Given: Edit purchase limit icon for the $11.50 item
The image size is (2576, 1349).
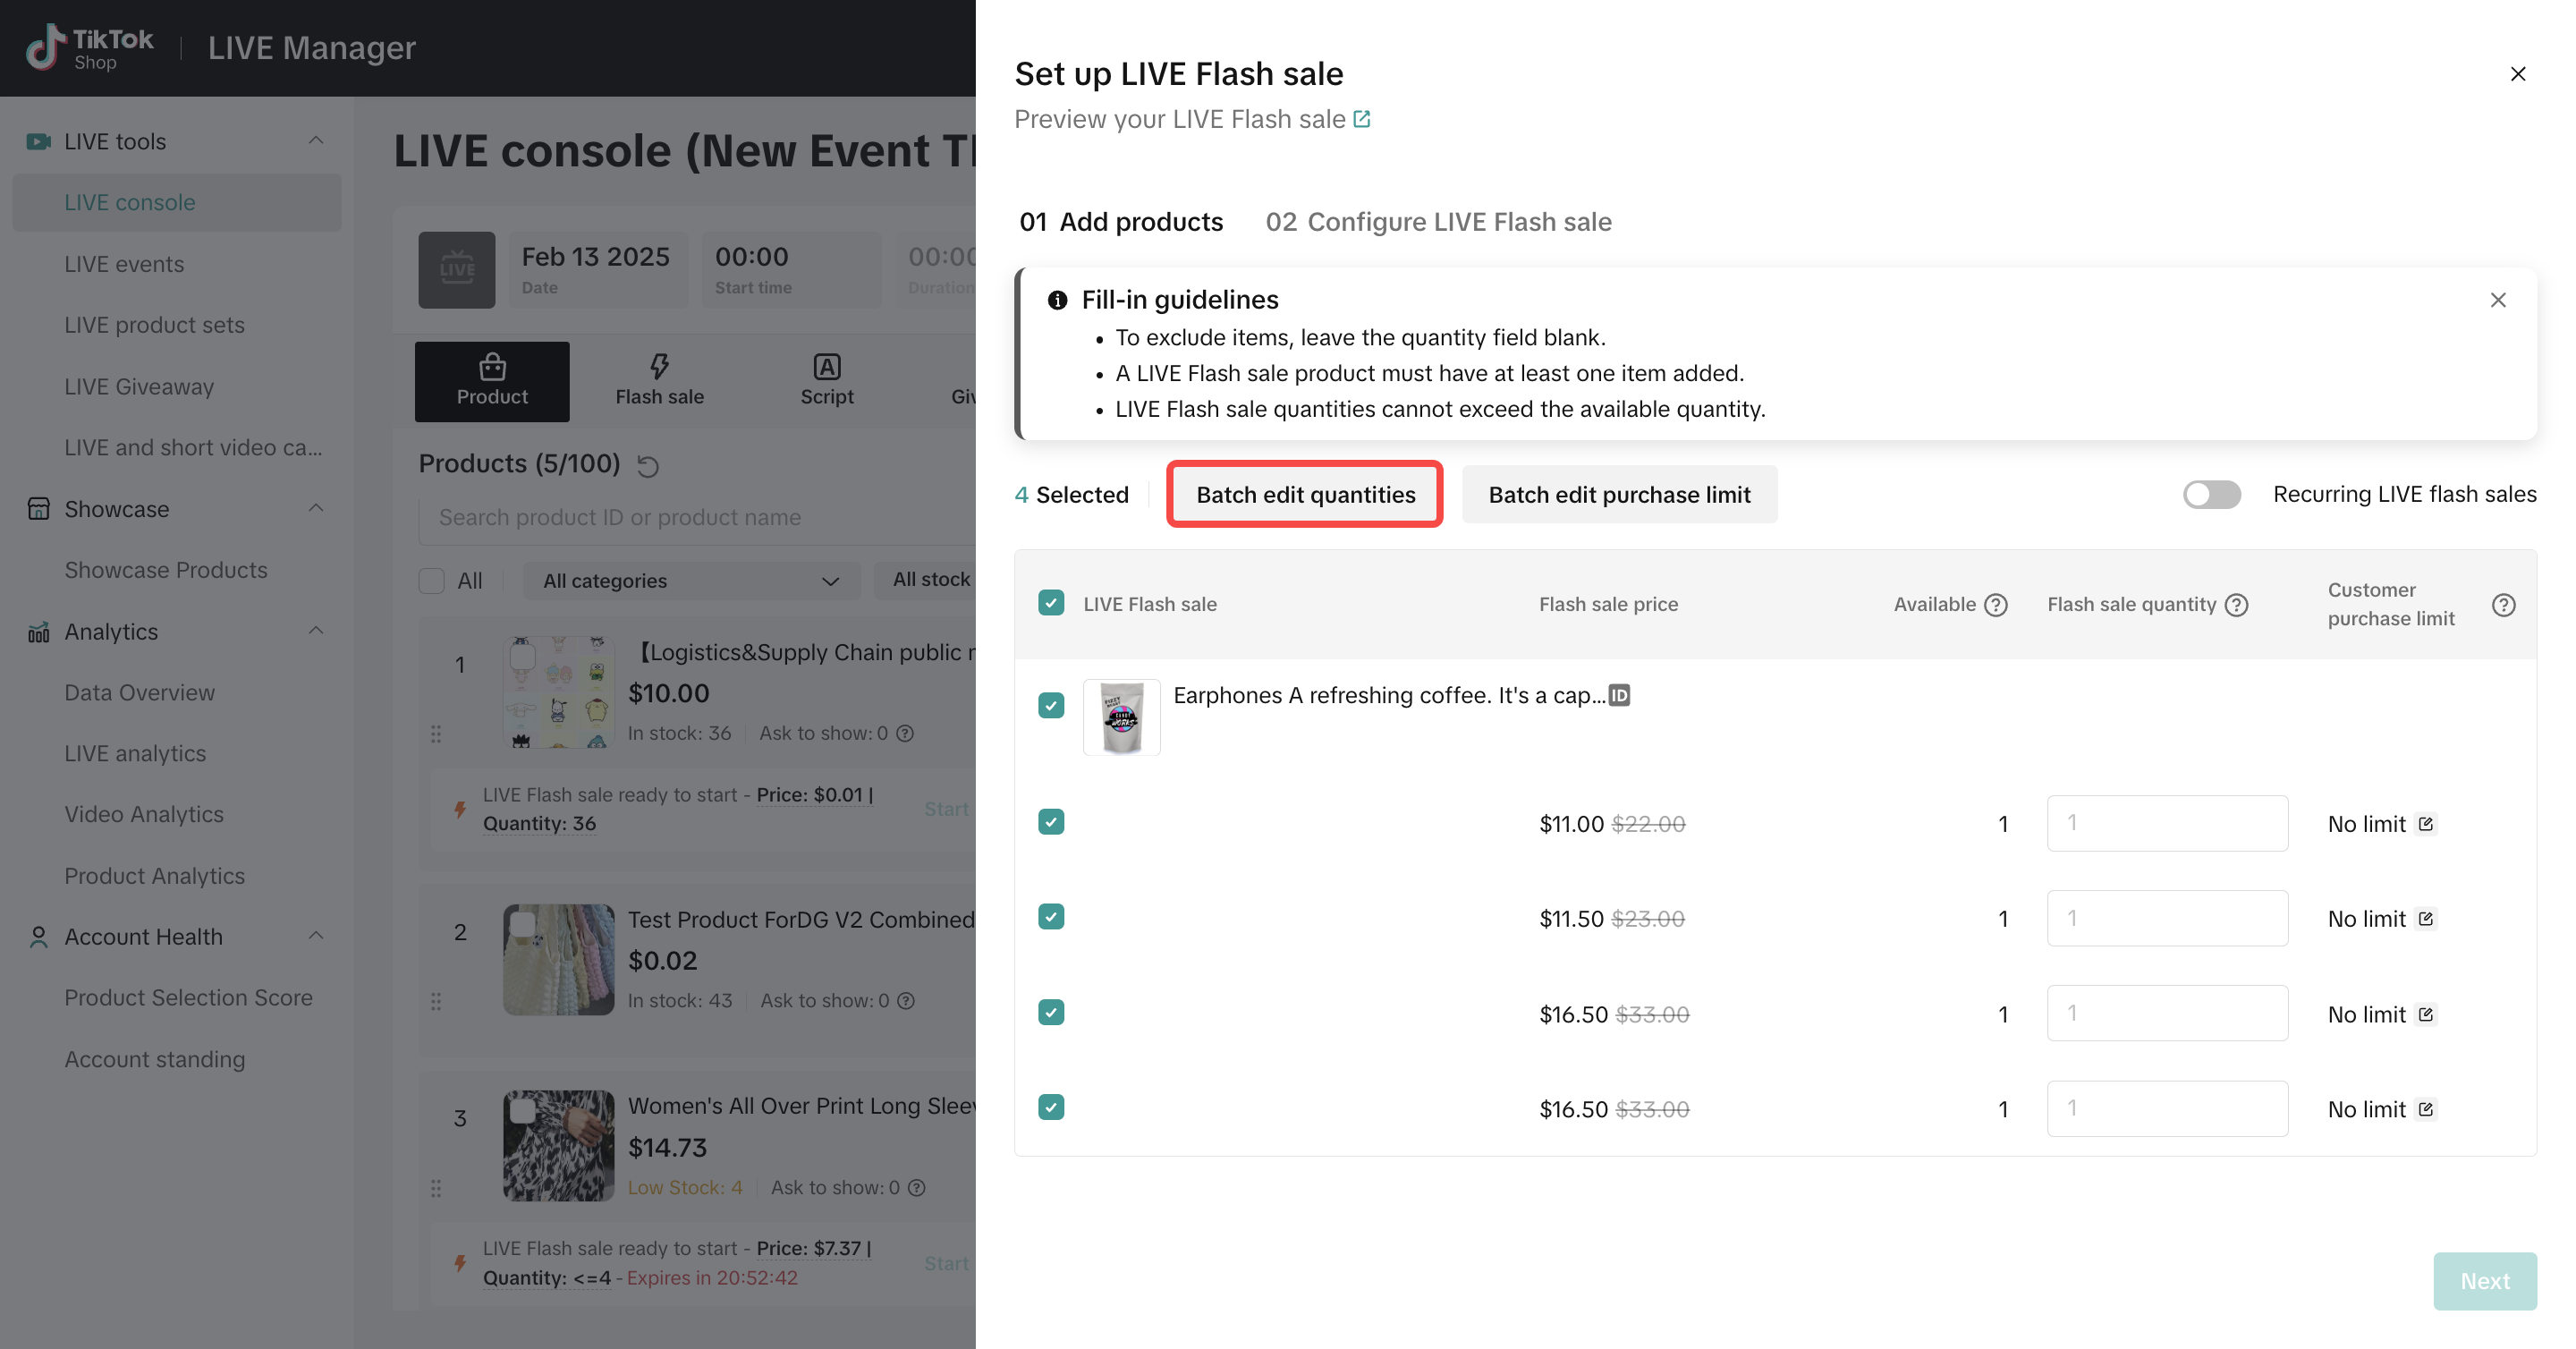Looking at the screenshot, I should [x=2426, y=919].
